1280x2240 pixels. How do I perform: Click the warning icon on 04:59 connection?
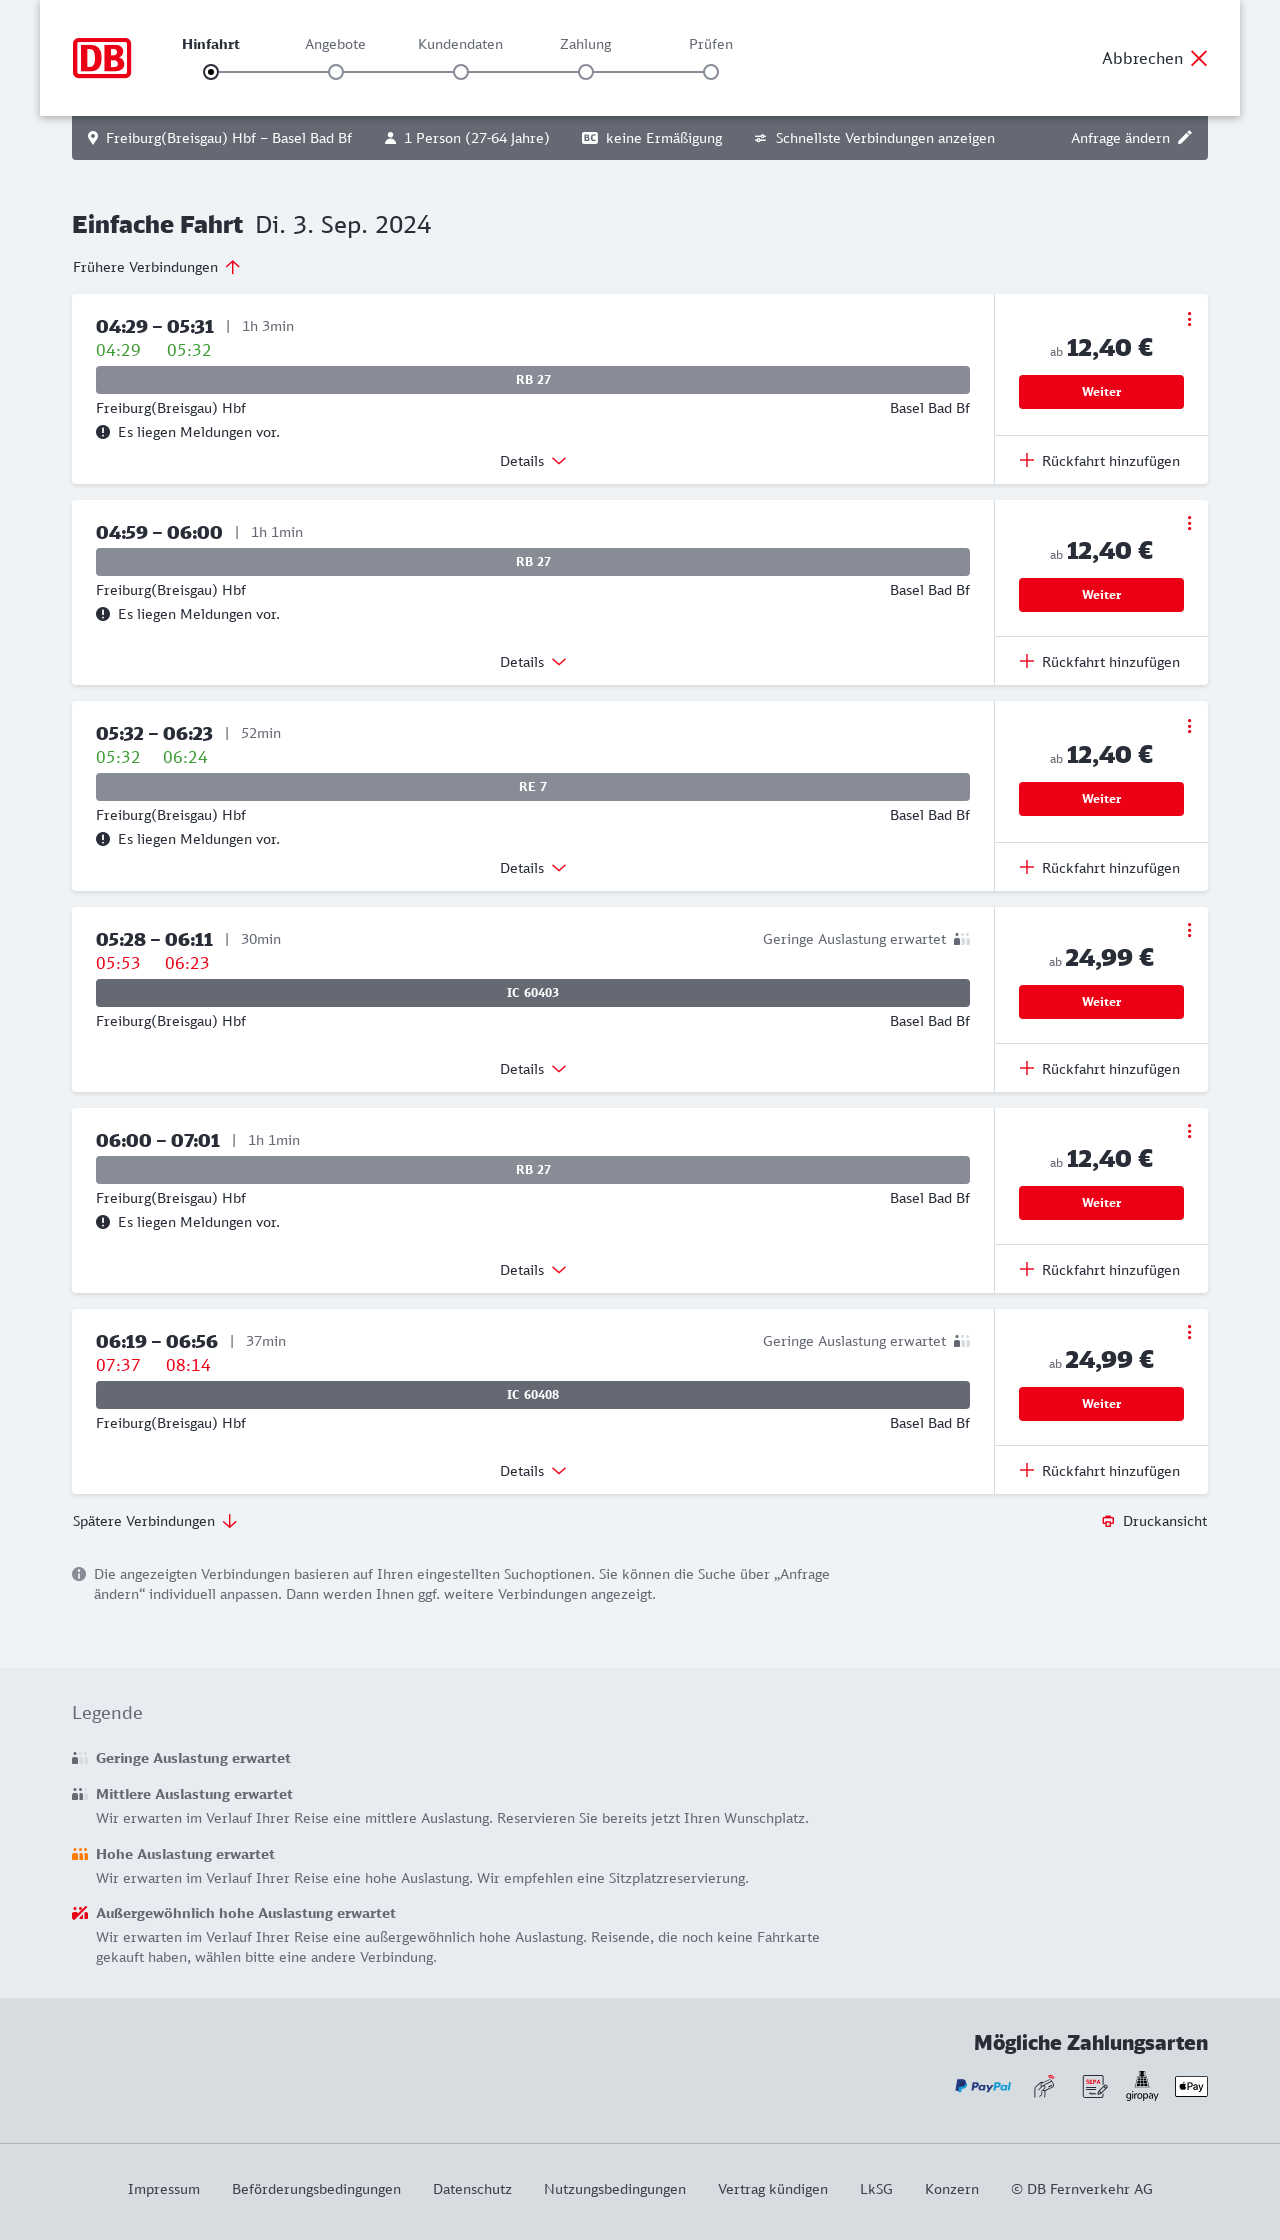103,614
